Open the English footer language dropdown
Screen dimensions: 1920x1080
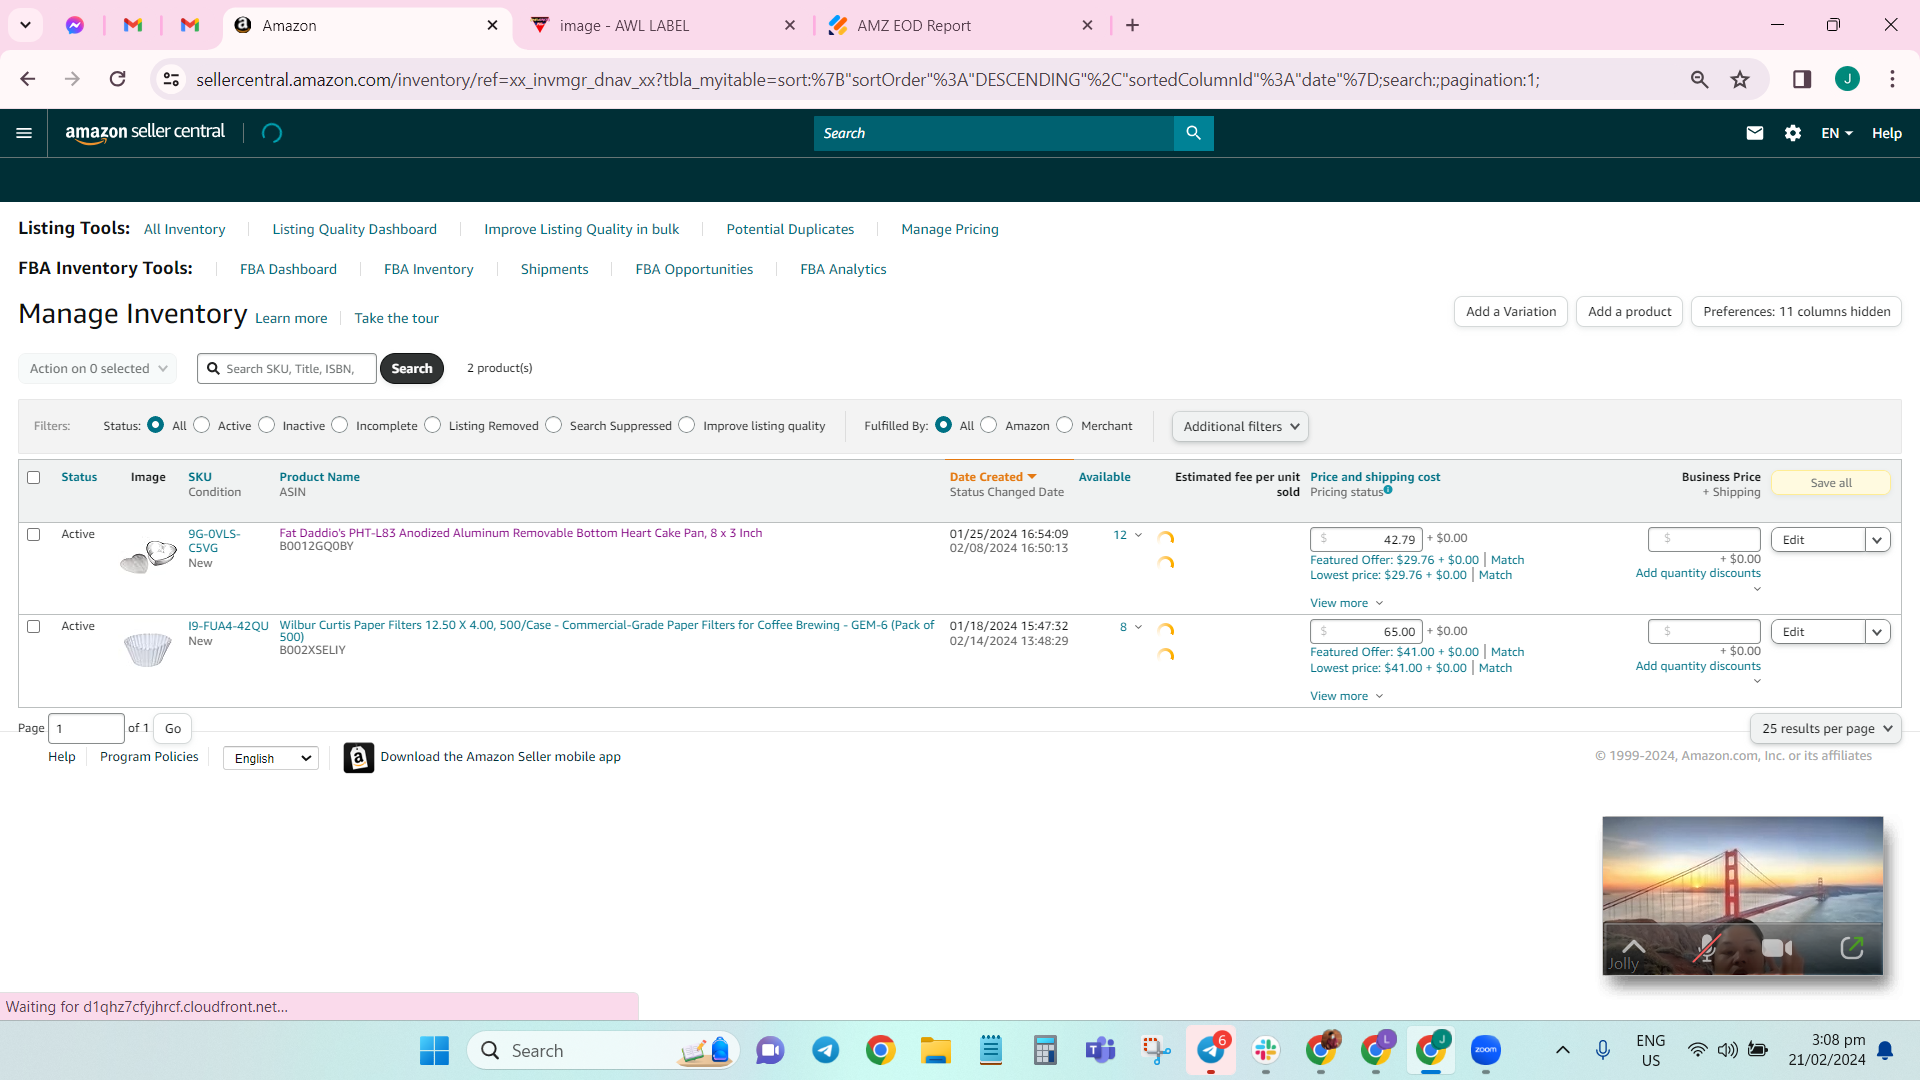[271, 759]
